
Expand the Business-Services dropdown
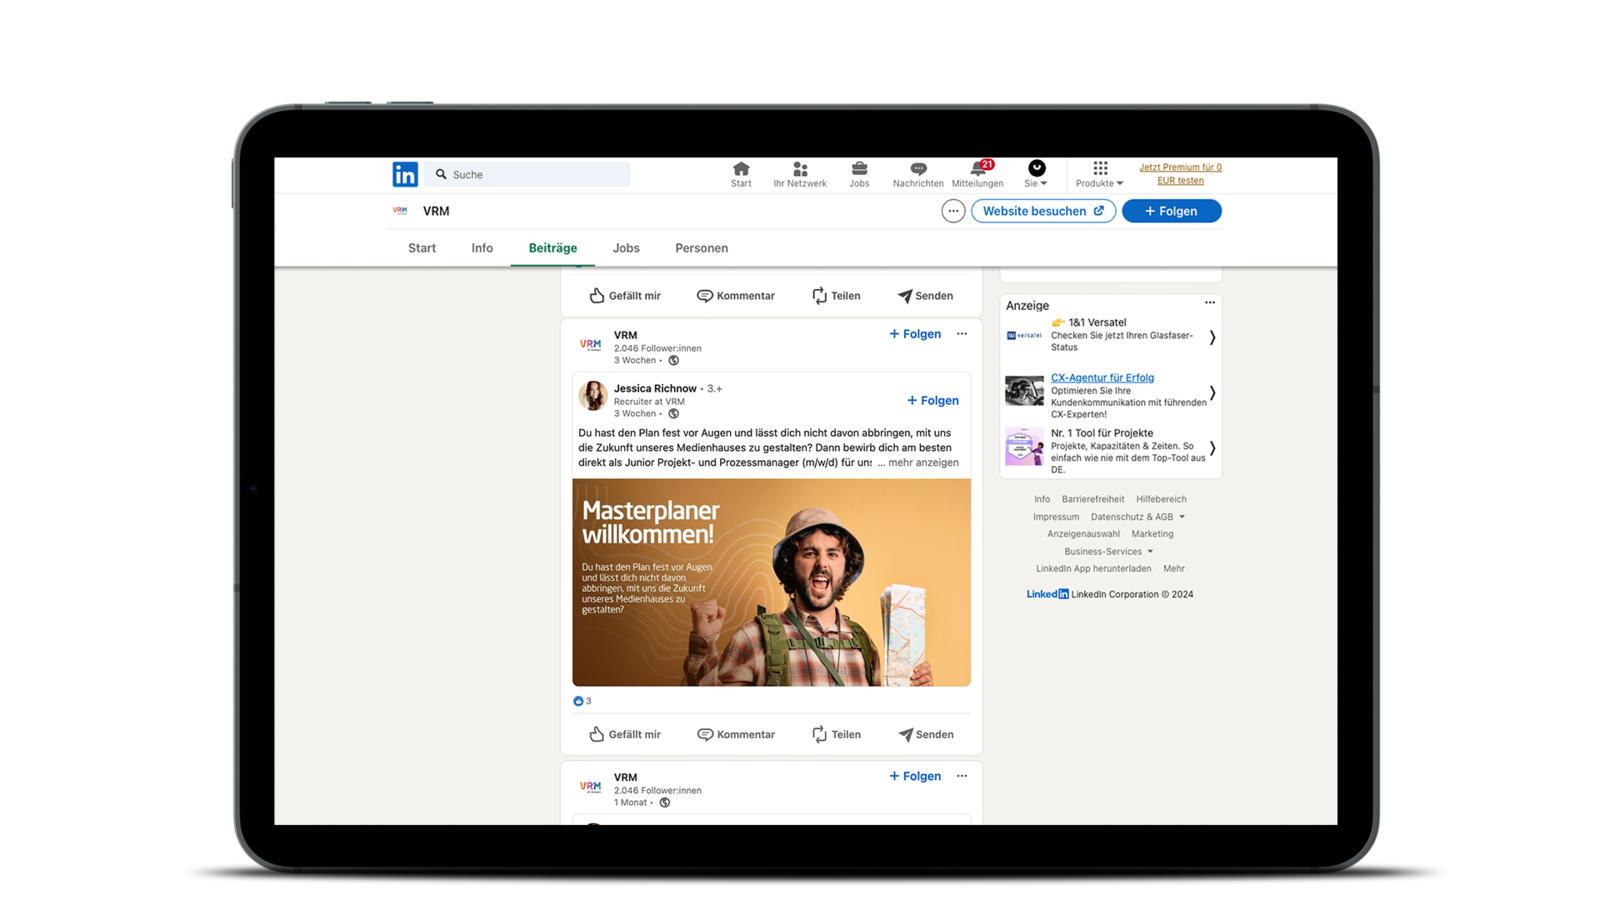[1109, 552]
